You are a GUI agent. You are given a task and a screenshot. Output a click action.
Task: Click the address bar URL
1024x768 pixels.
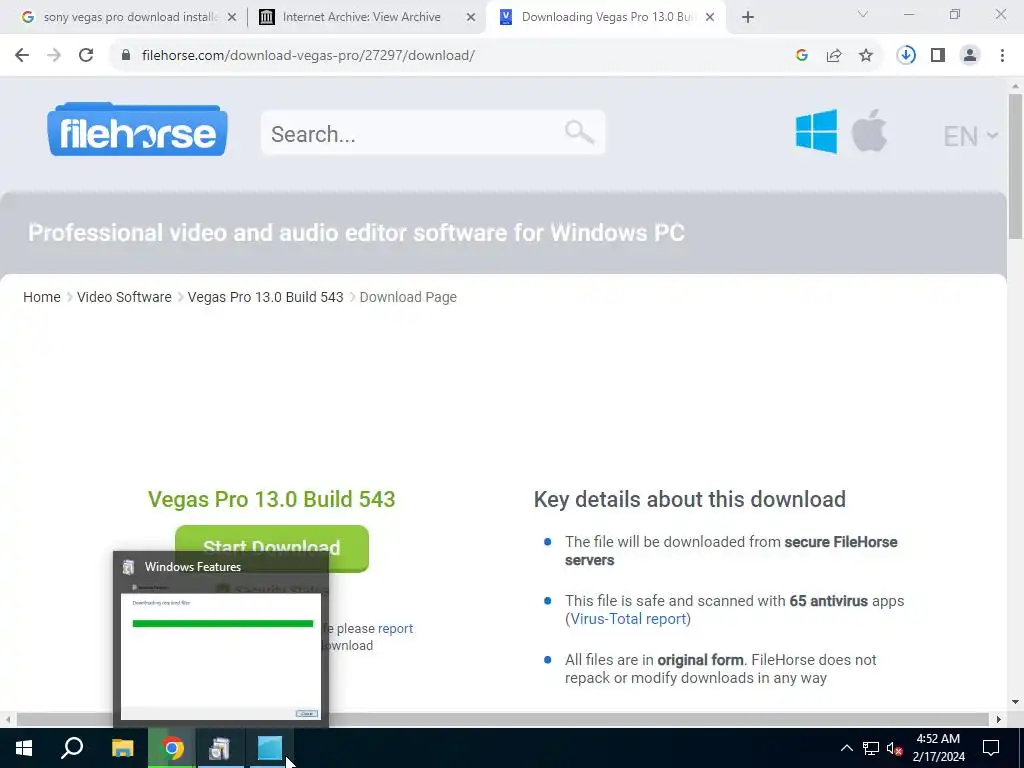[308, 56]
